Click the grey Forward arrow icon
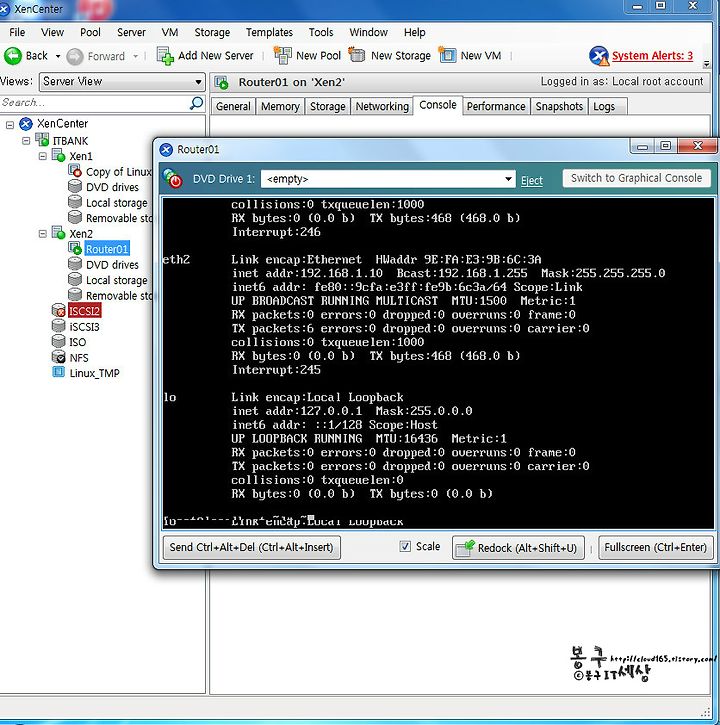 (74, 56)
